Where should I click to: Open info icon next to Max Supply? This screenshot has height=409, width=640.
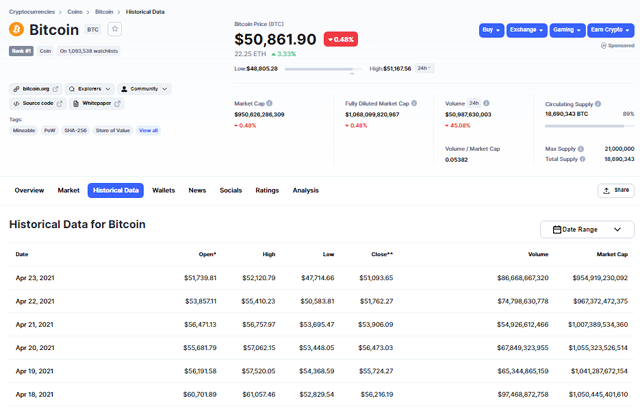581,149
